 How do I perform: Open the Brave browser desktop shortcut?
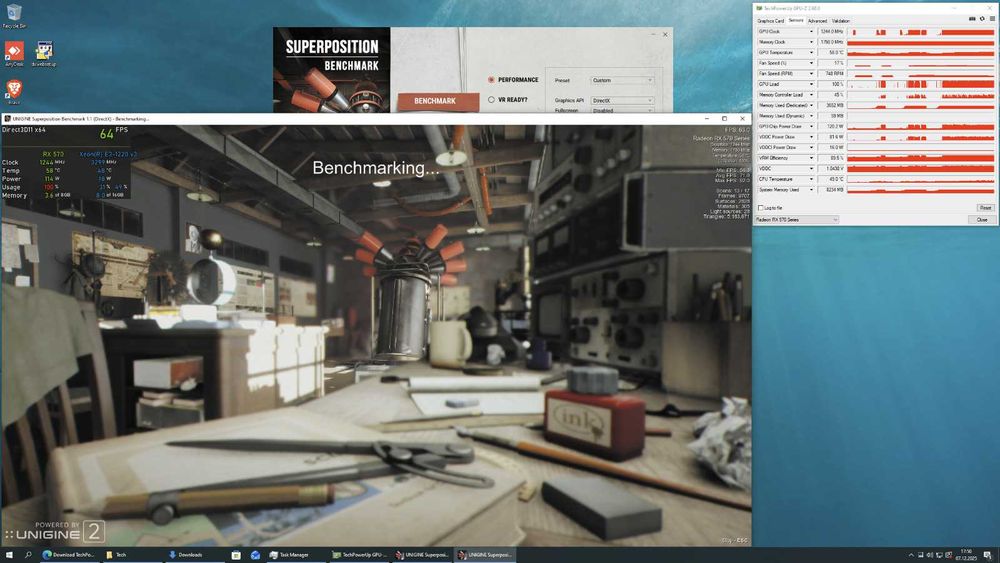(14, 91)
